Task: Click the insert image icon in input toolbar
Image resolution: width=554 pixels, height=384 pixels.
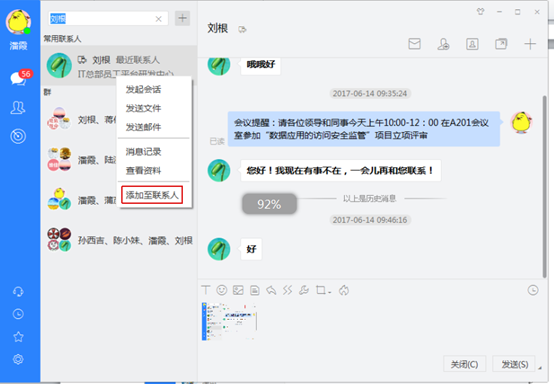Action: tap(238, 290)
